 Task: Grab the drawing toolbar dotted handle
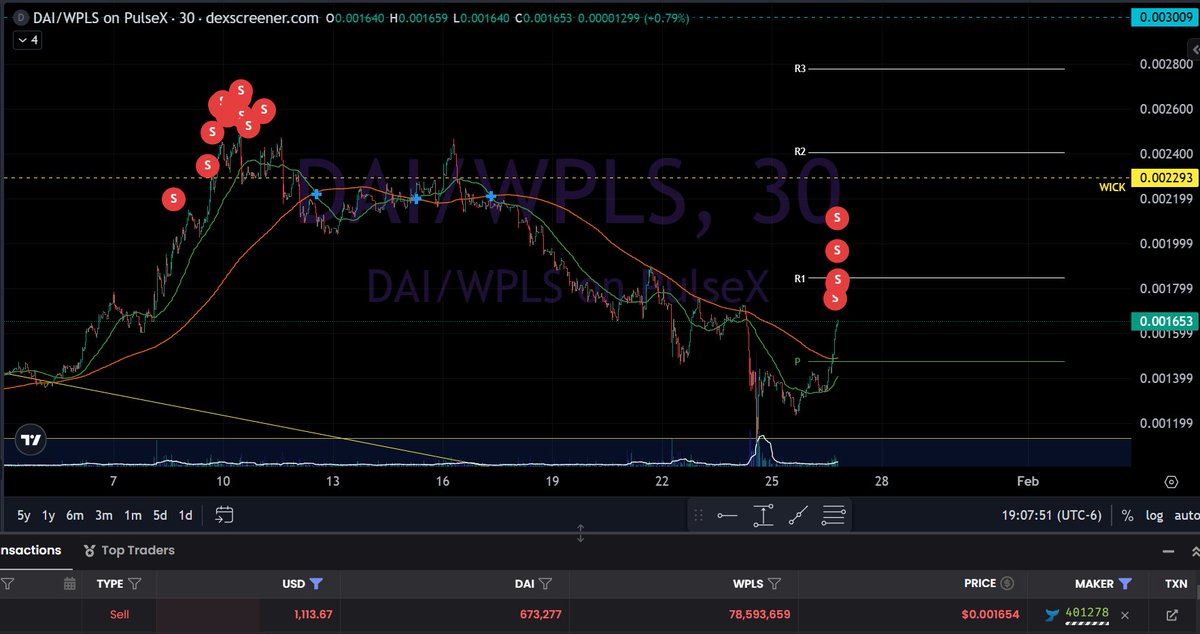coord(699,516)
